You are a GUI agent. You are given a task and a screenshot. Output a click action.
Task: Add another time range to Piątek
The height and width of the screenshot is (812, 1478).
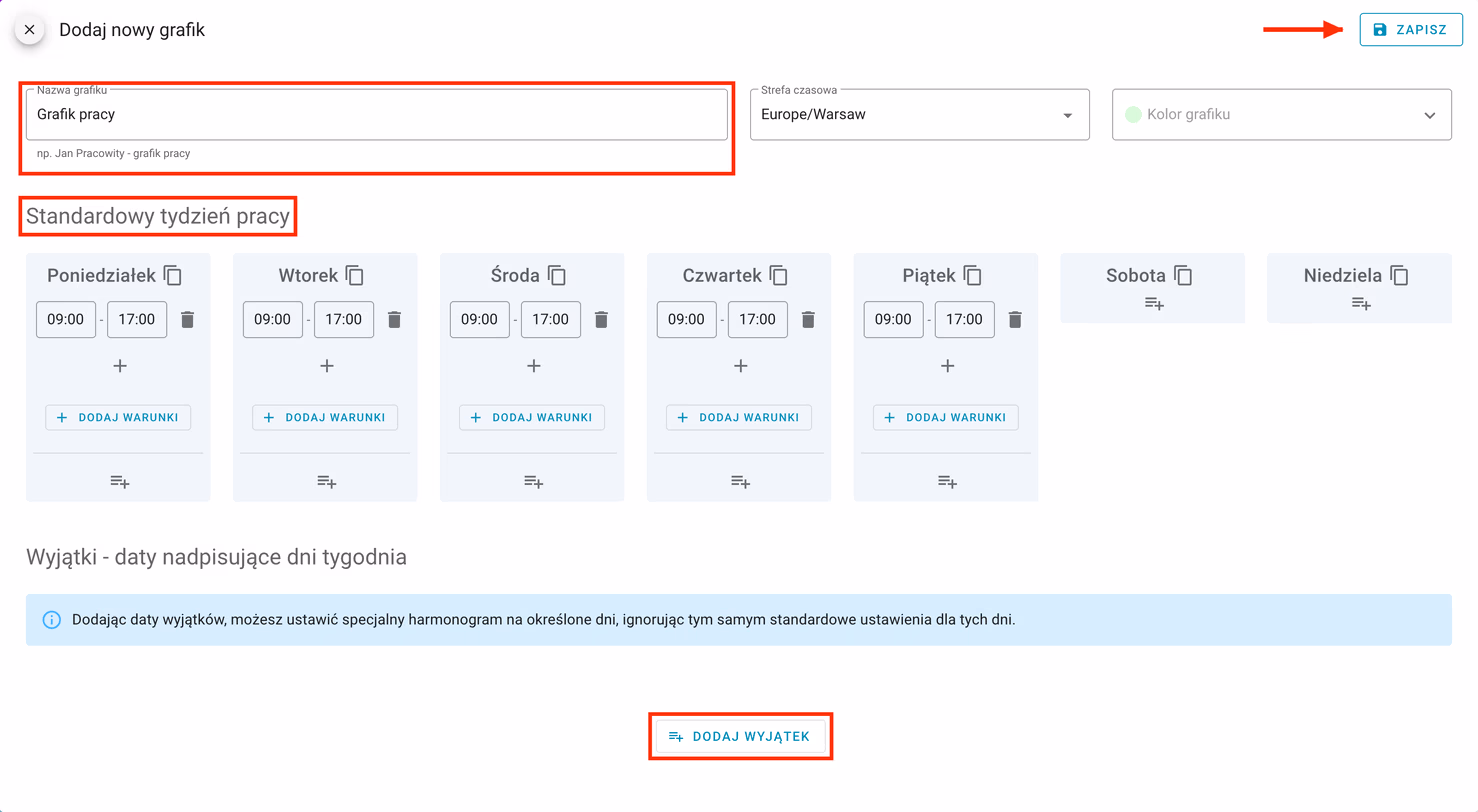coord(948,366)
